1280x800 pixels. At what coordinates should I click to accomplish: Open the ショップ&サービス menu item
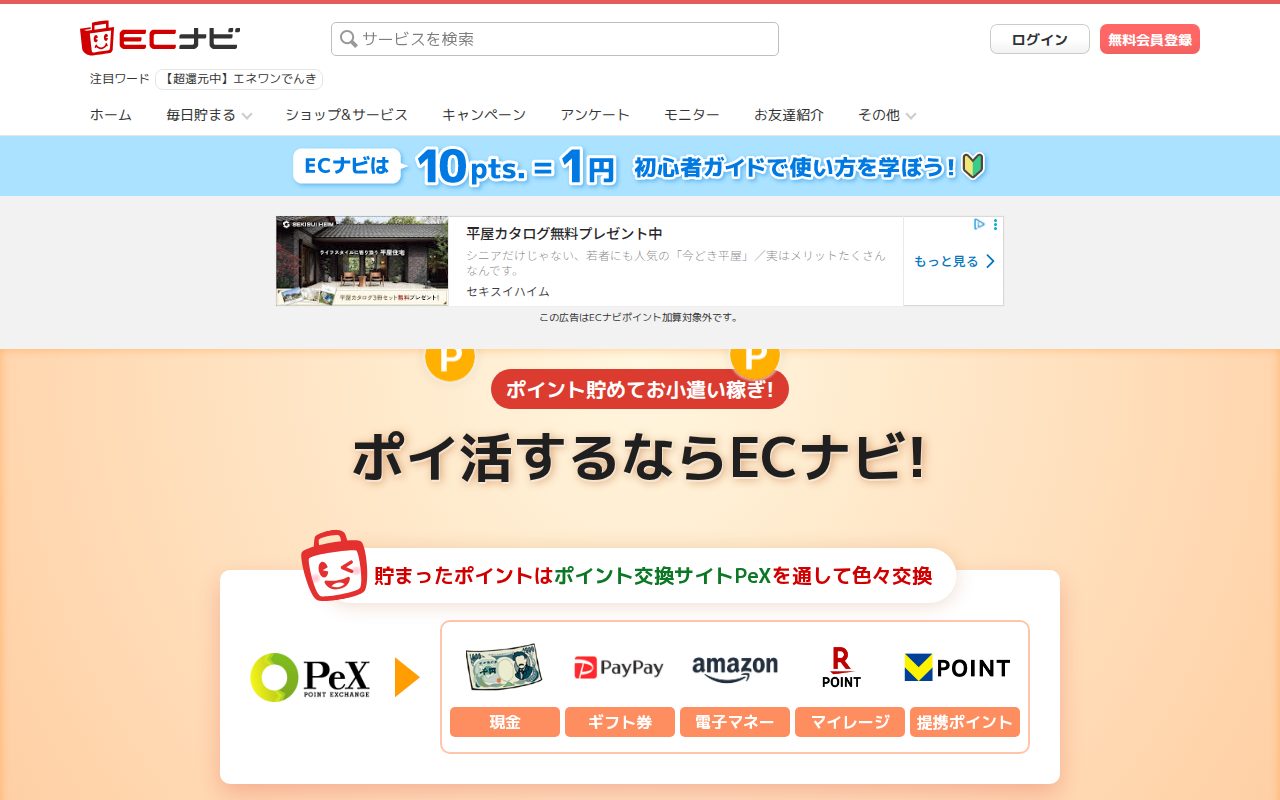(x=346, y=115)
